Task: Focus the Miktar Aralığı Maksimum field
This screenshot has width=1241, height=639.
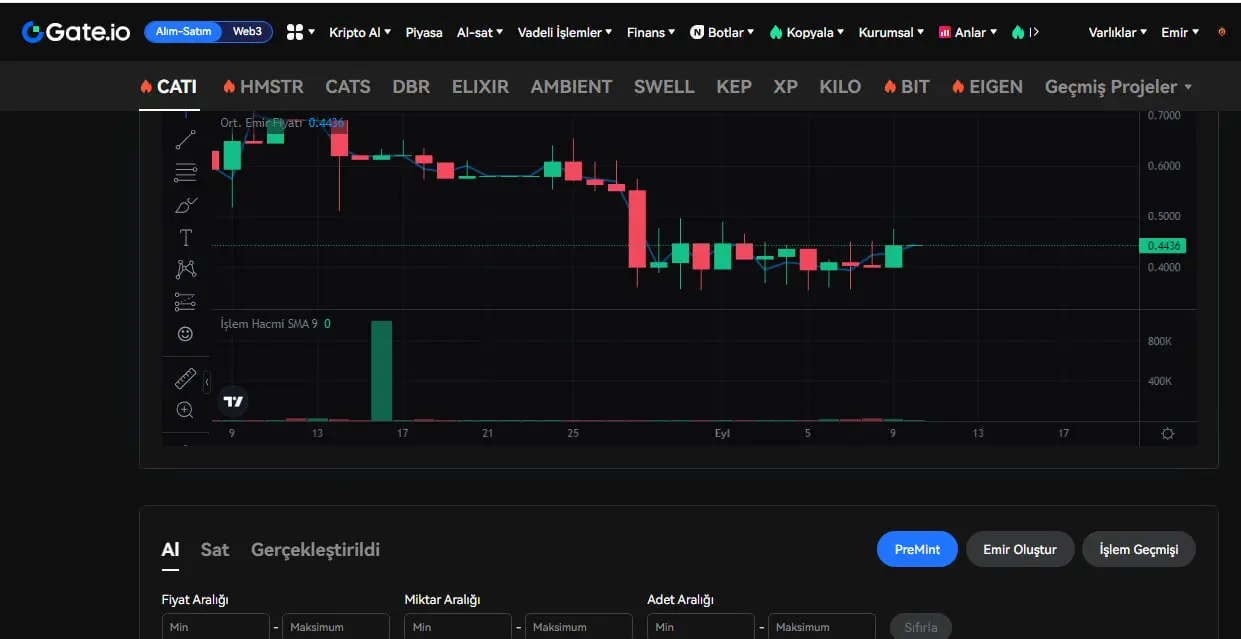Action: click(579, 627)
